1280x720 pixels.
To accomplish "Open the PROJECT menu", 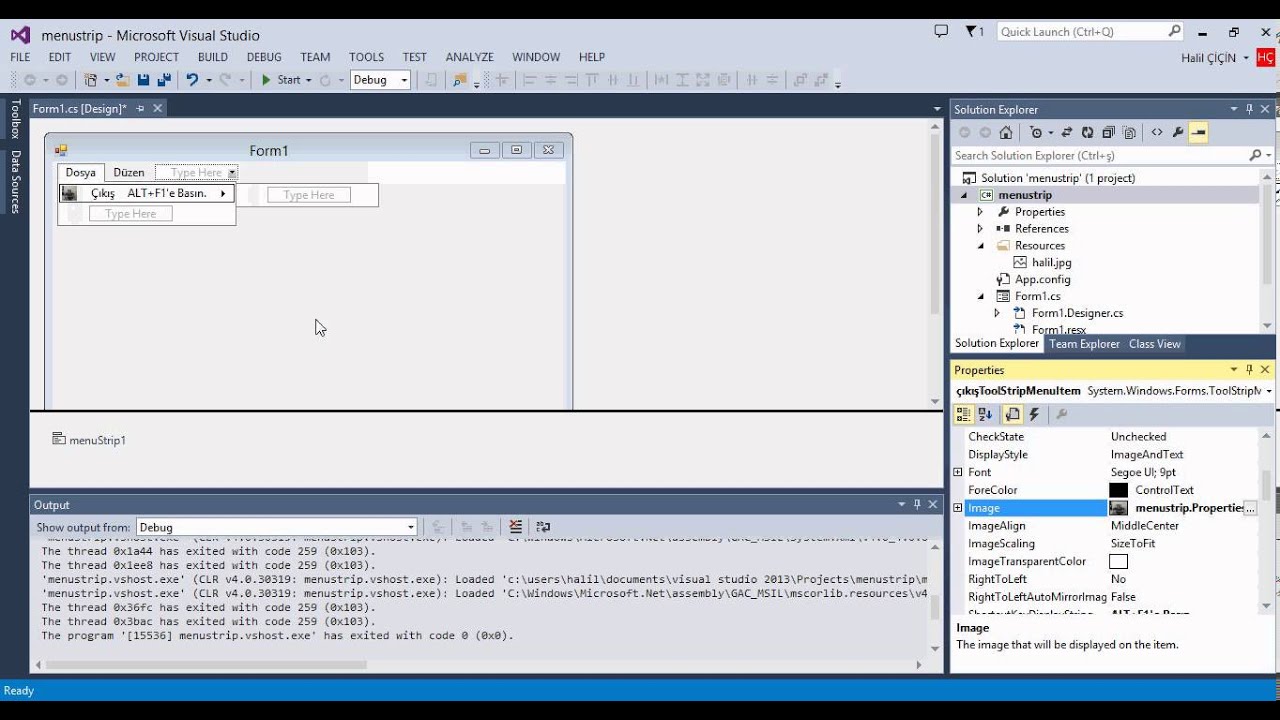I will tap(156, 57).
